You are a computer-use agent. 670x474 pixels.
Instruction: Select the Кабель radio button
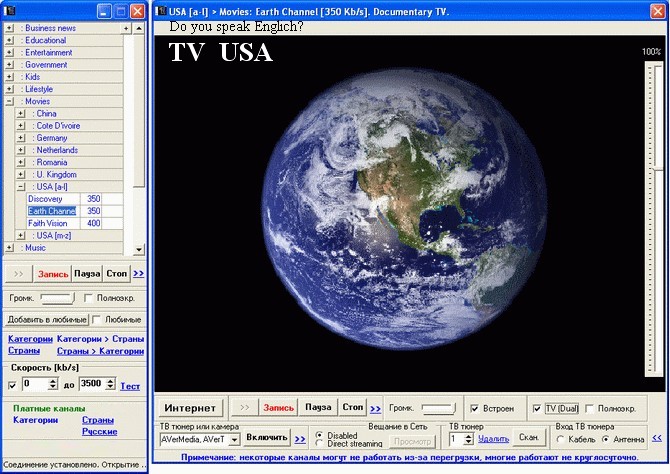pos(561,439)
